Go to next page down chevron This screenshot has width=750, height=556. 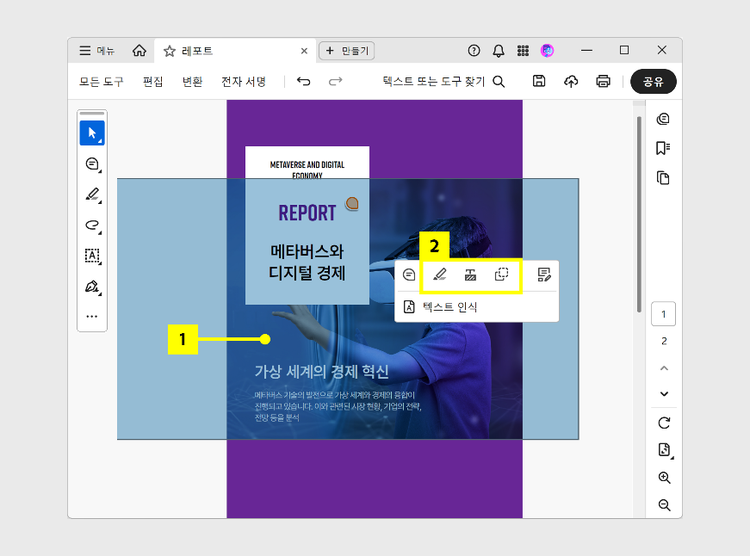pyautogui.click(x=664, y=394)
